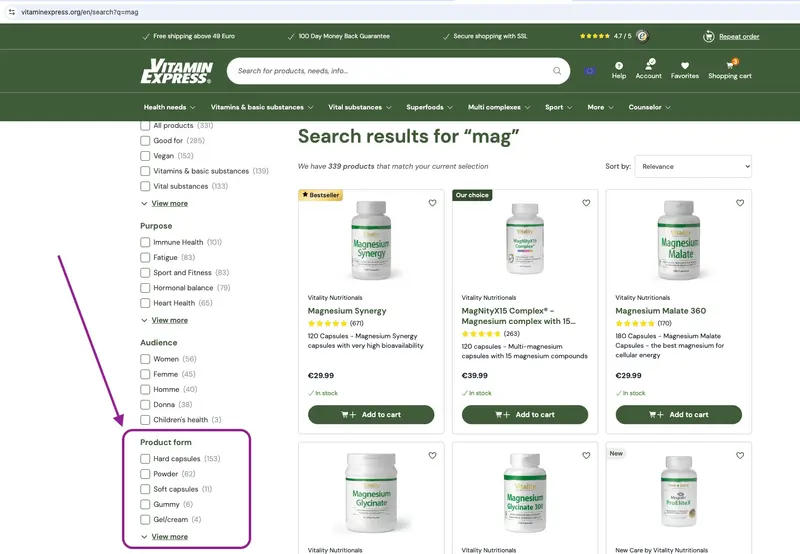Open the Shopping cart icon
Image resolution: width=800 pixels, height=554 pixels.
coord(731,65)
